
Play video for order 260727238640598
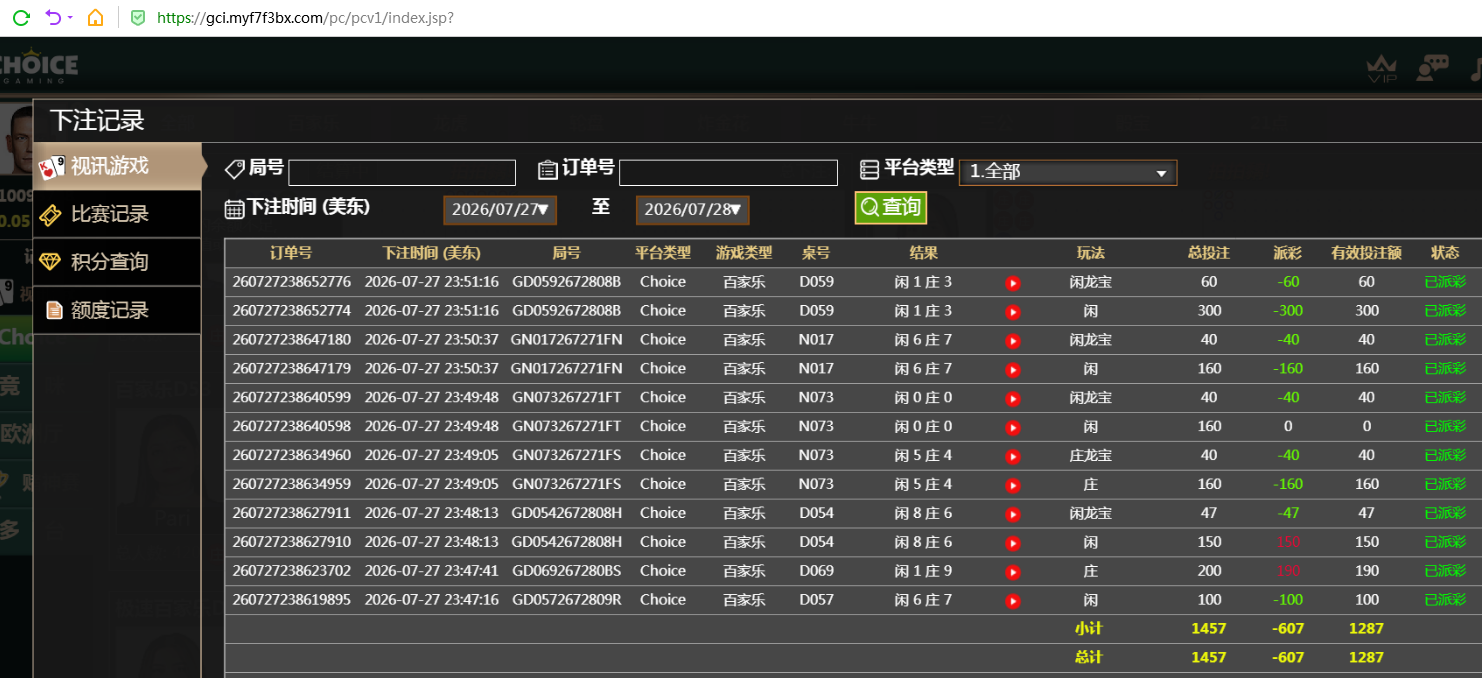1013,428
